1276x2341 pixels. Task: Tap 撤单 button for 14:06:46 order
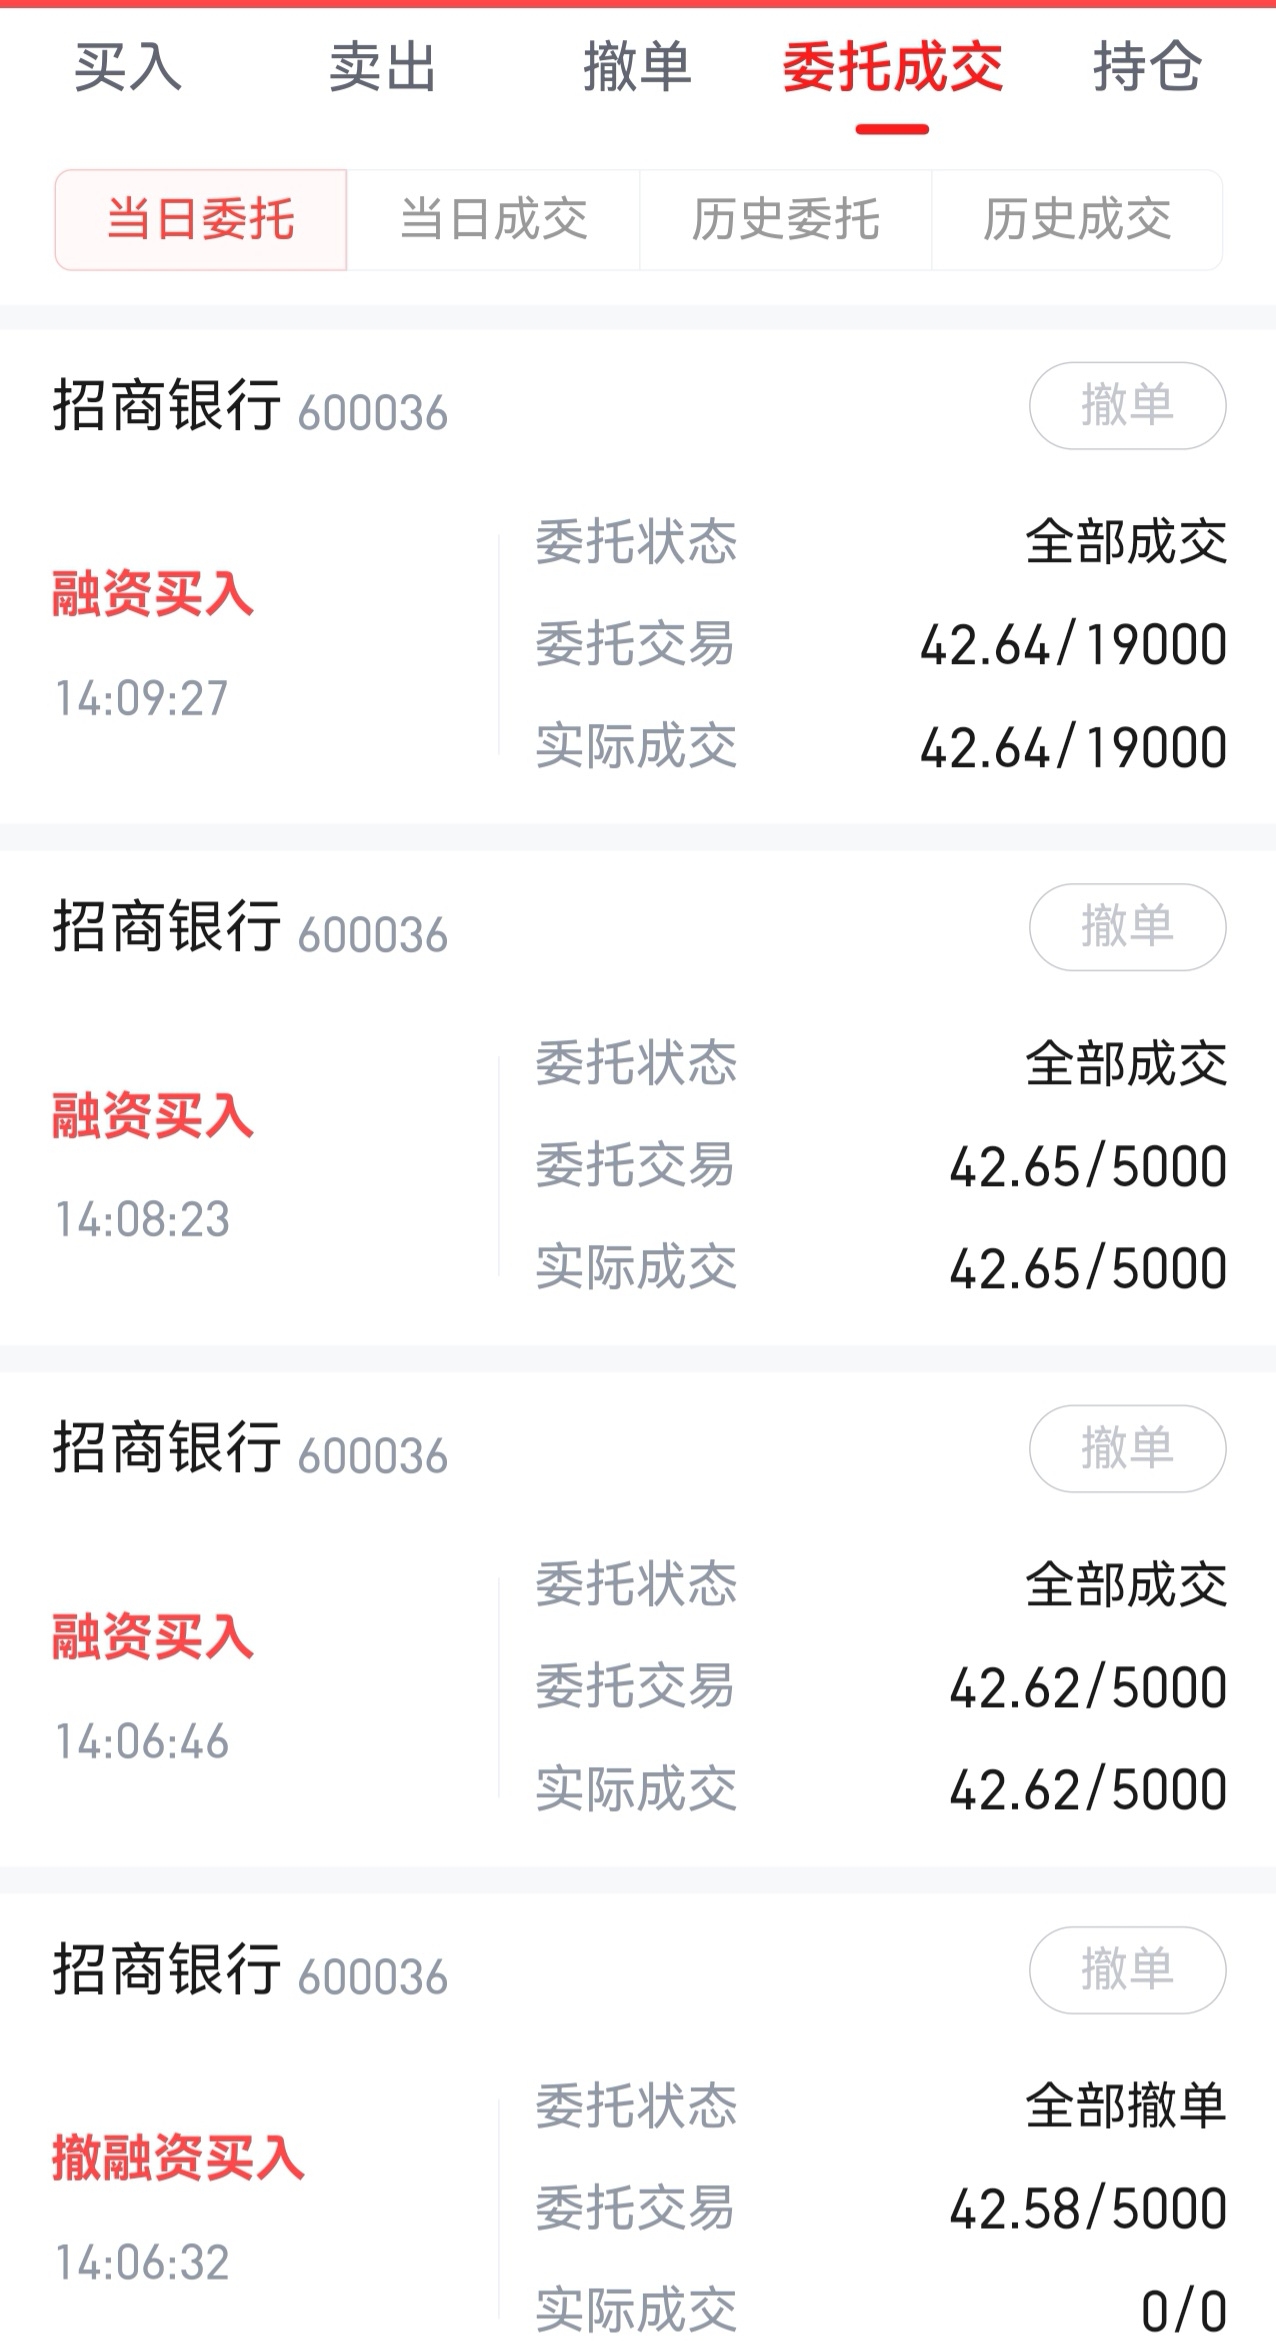pyautogui.click(x=1127, y=1448)
